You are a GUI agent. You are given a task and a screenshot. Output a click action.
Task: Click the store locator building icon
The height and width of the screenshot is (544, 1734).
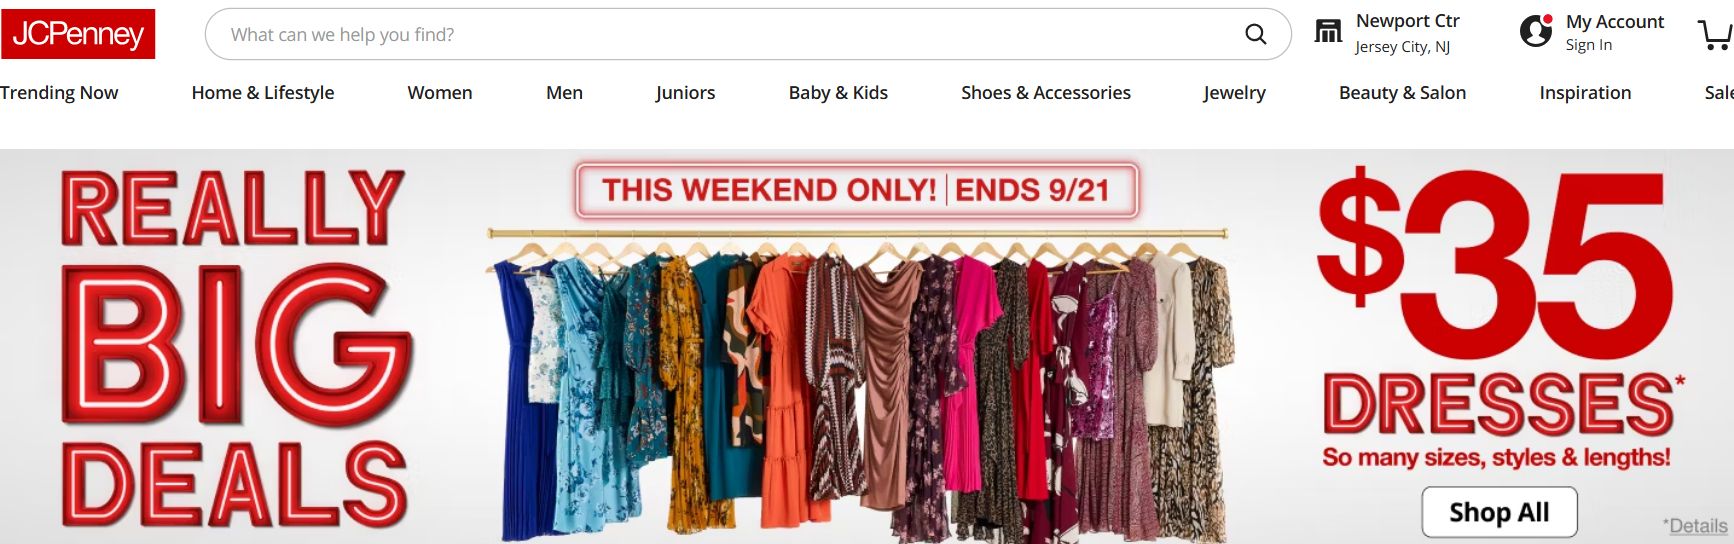tap(1328, 32)
